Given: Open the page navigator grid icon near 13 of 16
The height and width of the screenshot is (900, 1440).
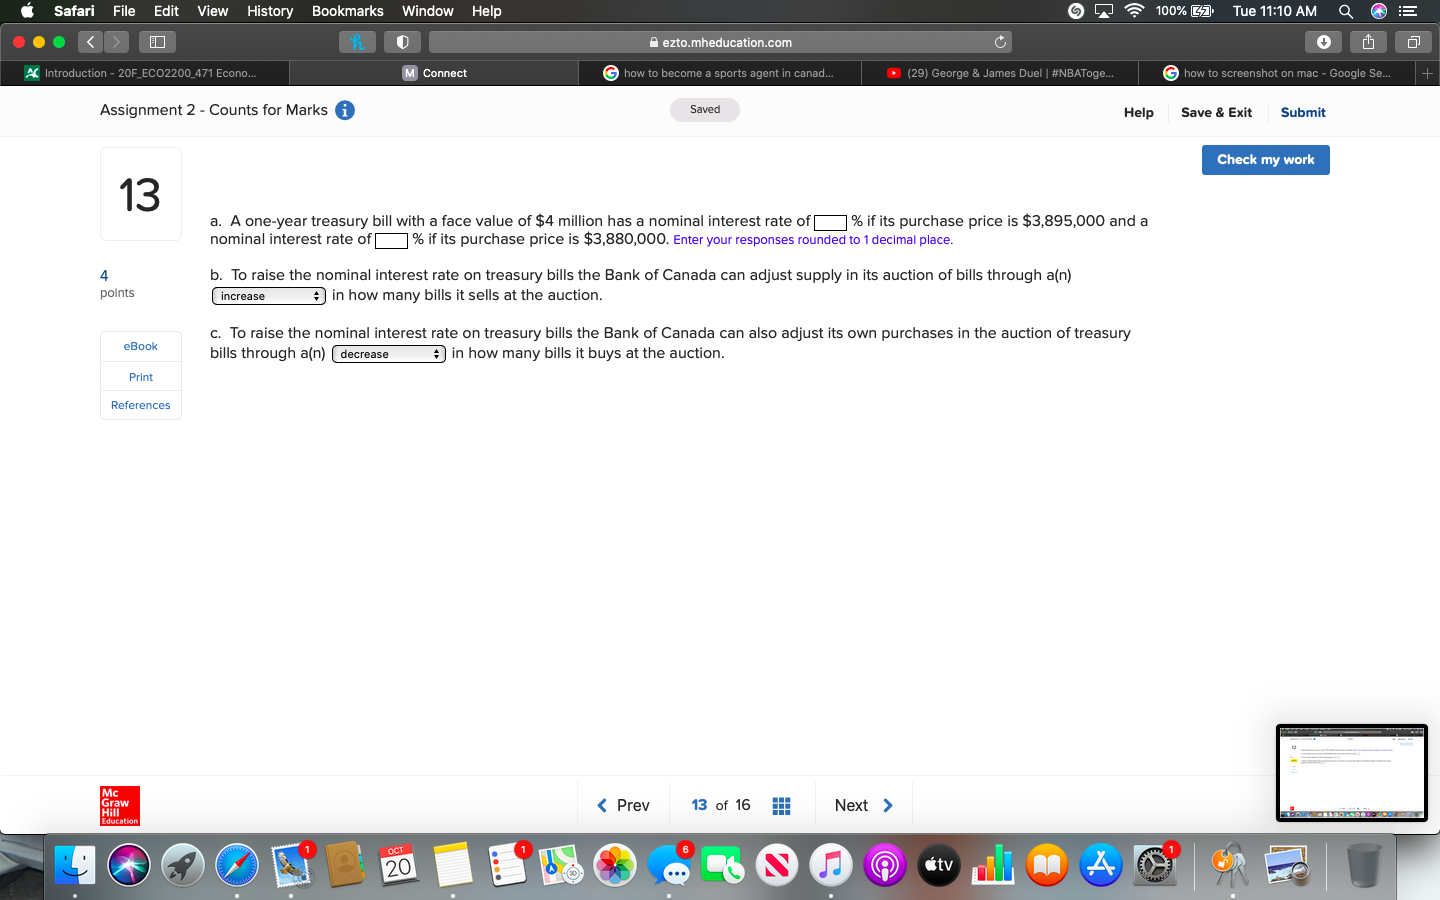Looking at the screenshot, I should [781, 805].
